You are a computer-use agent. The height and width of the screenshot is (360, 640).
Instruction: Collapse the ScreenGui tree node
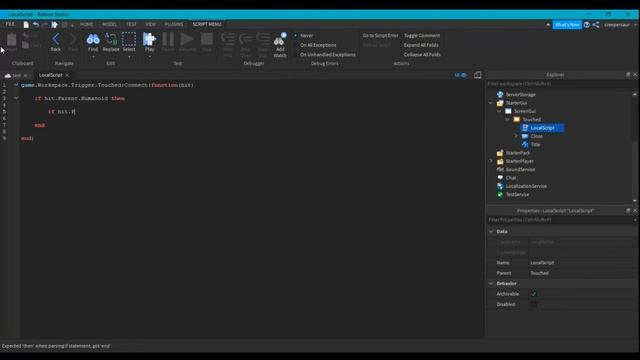click(499, 111)
